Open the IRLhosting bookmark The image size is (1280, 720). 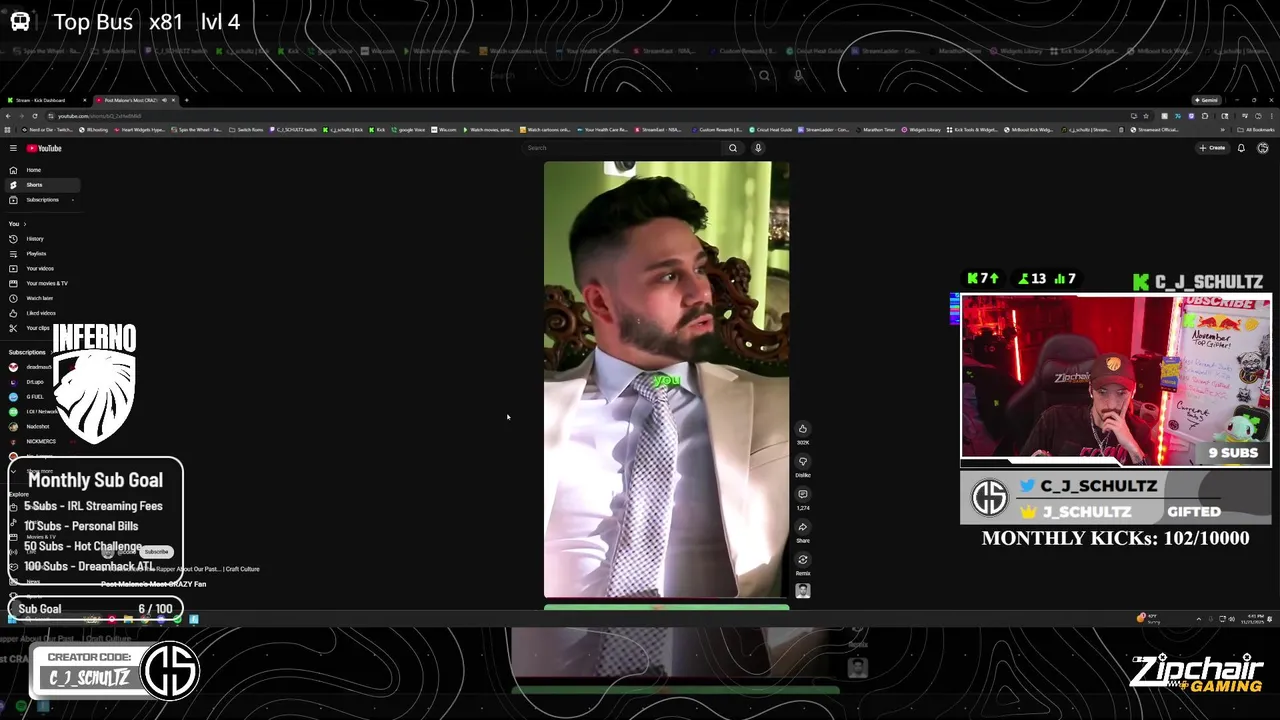(x=93, y=130)
